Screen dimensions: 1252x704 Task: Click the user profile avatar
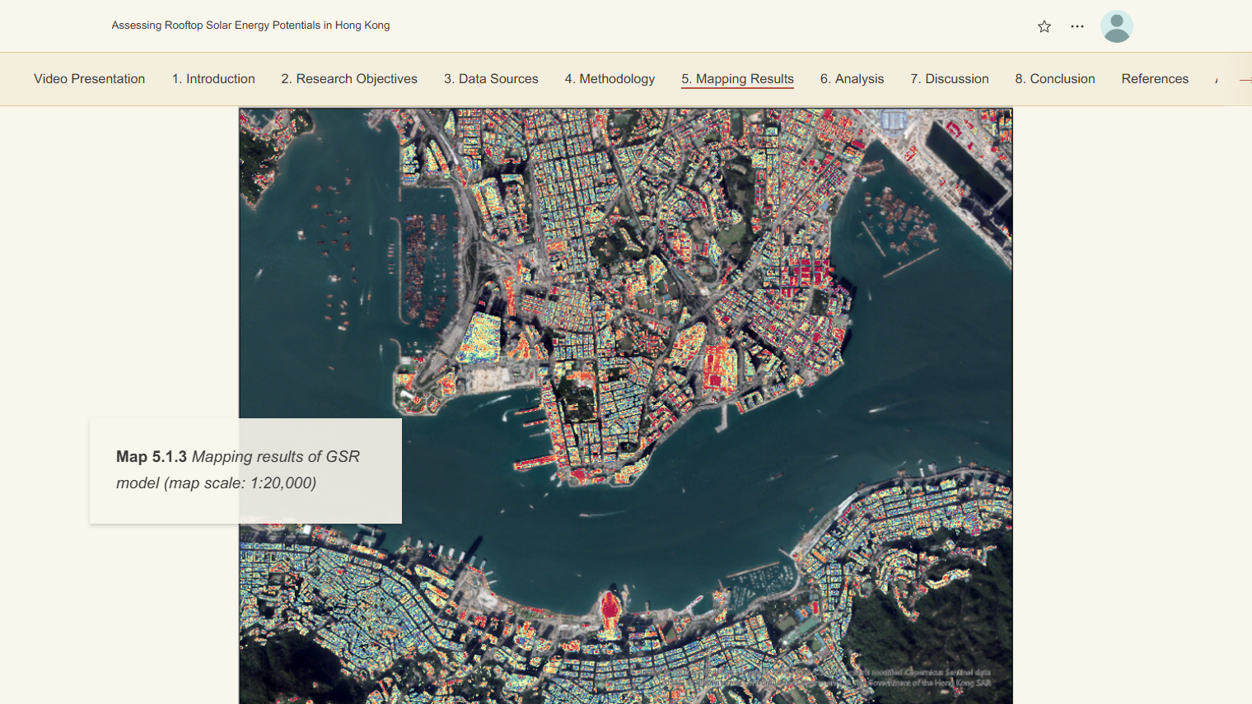point(1116,27)
